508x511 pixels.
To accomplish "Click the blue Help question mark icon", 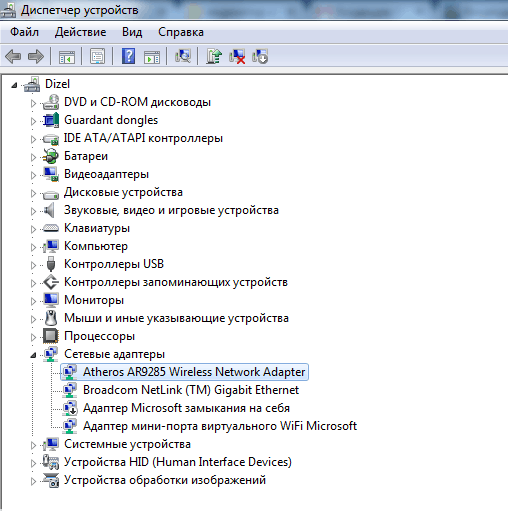I will 129,56.
